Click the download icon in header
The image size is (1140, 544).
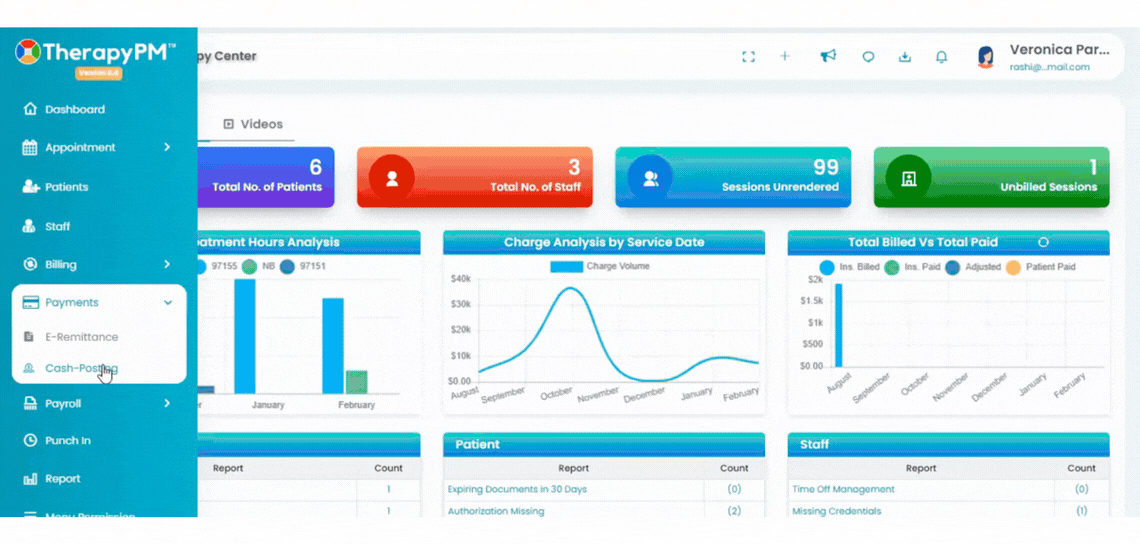click(x=904, y=57)
